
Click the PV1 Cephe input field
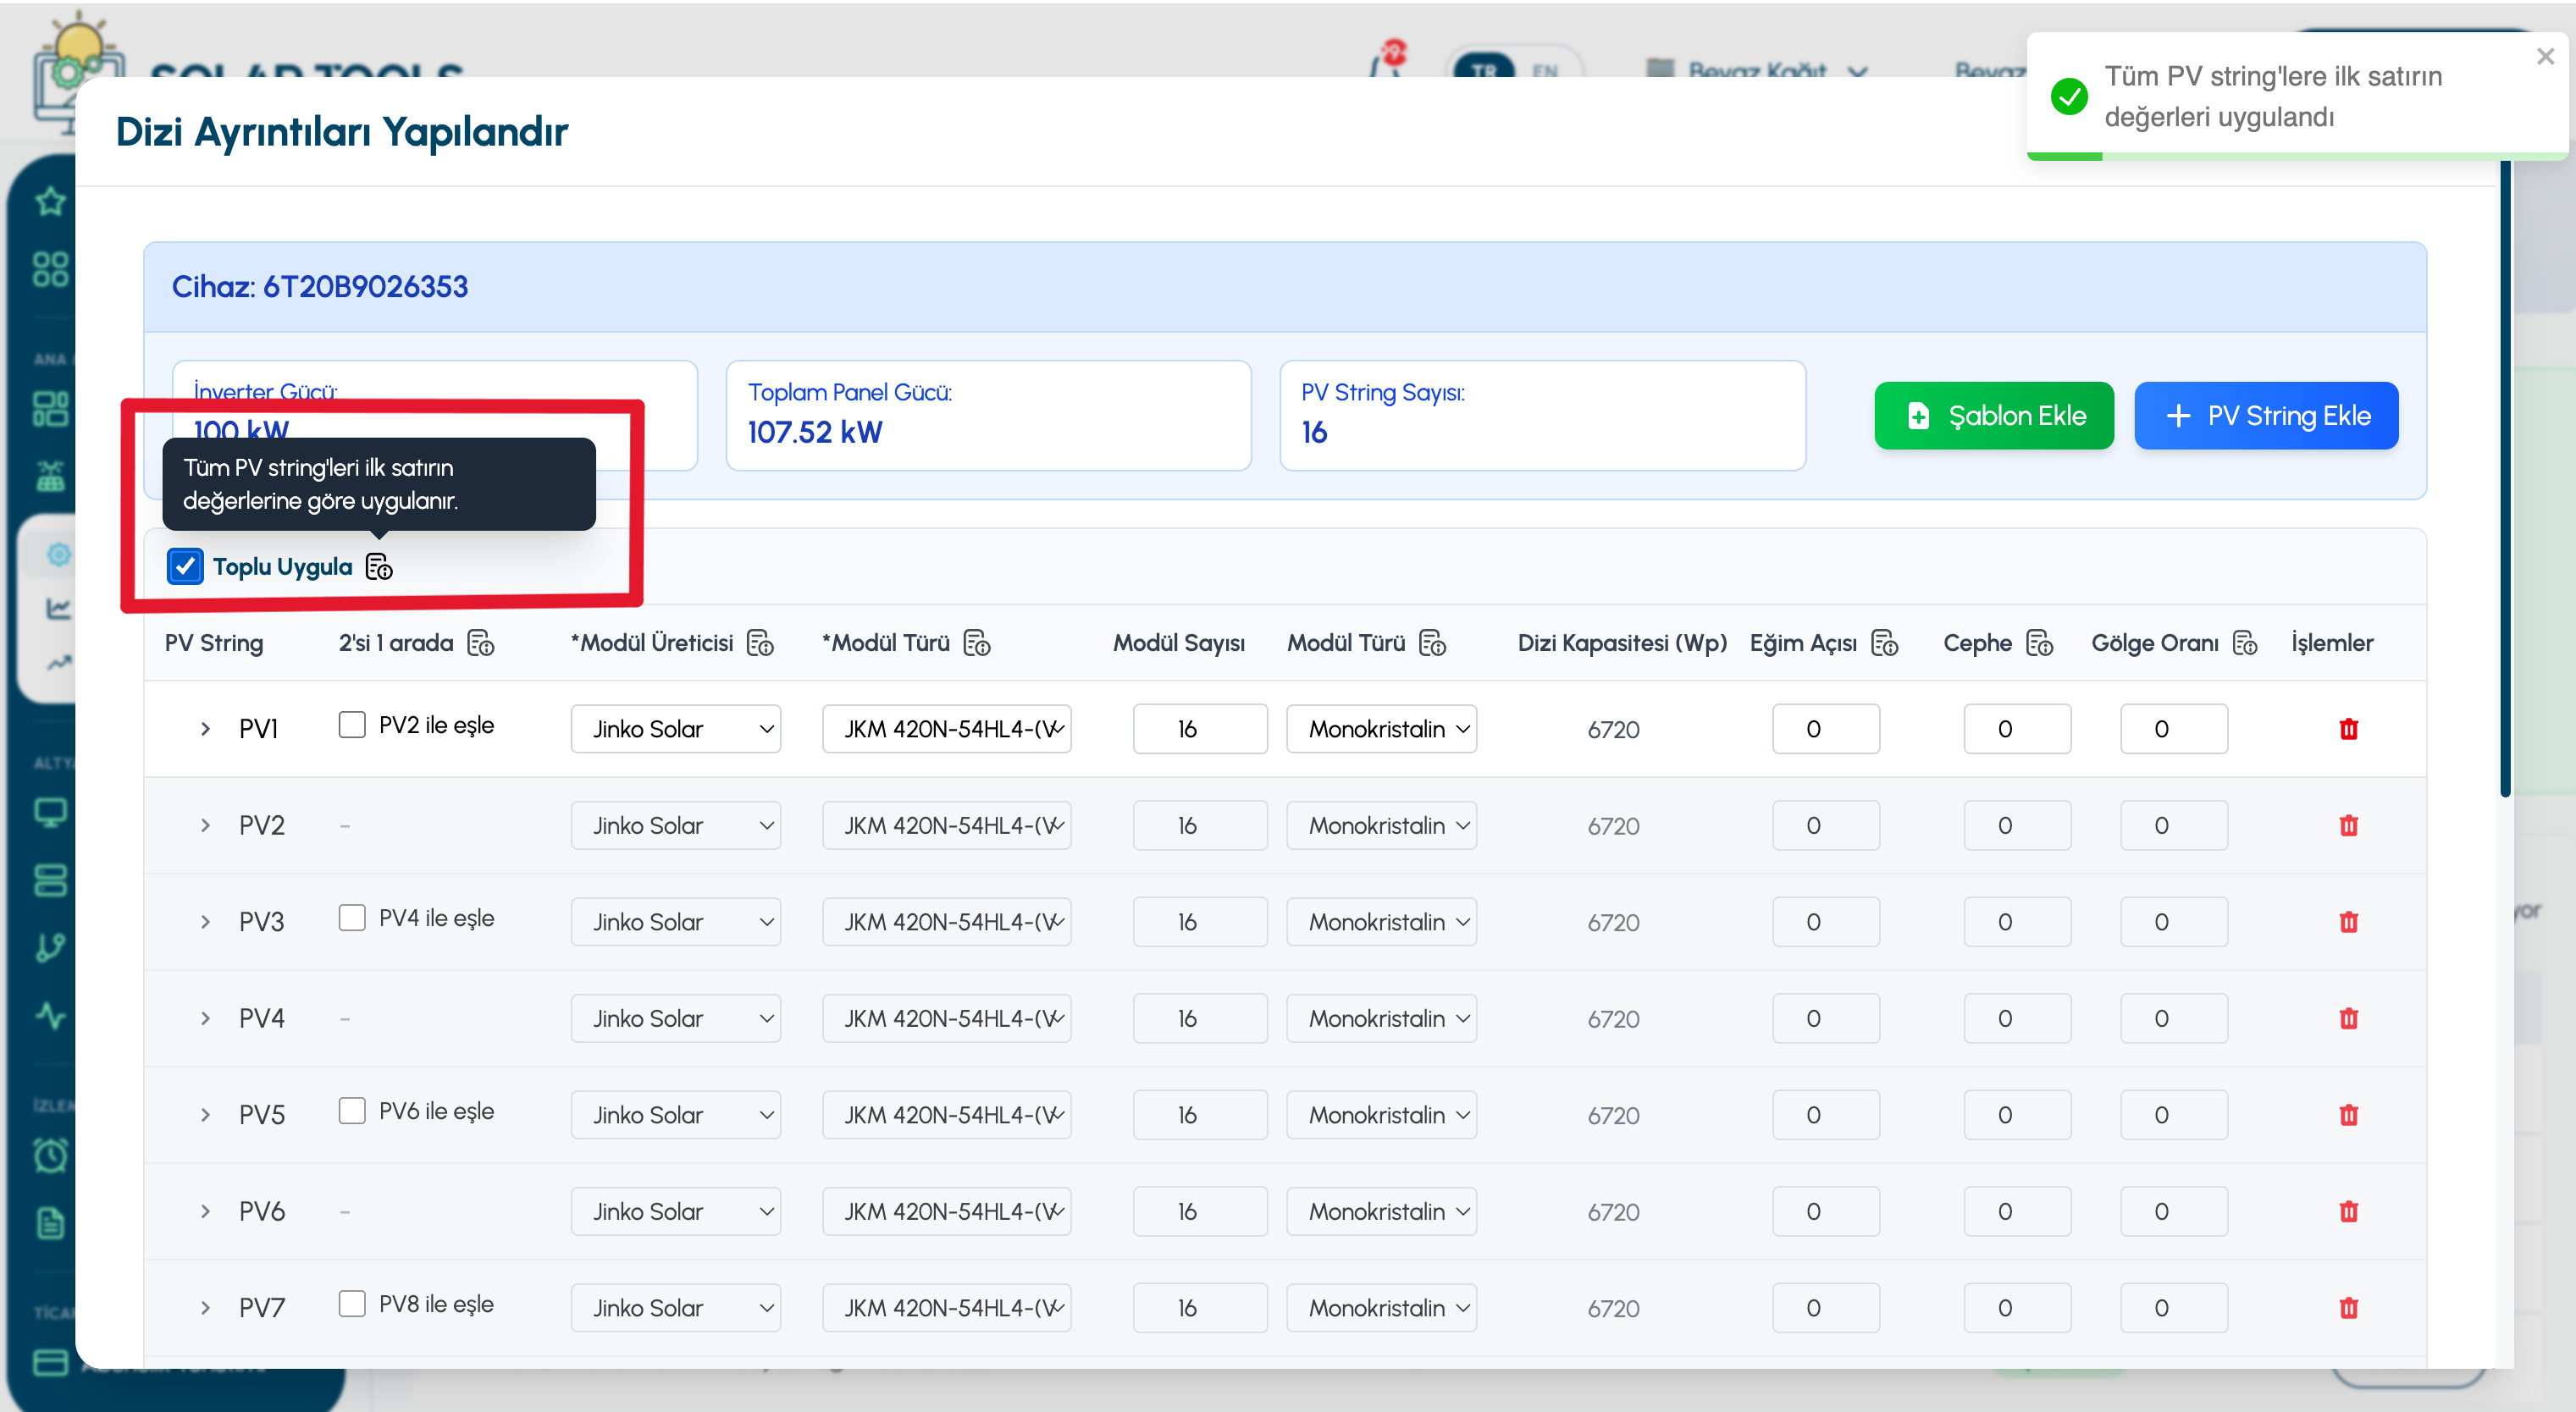pyautogui.click(x=2017, y=729)
